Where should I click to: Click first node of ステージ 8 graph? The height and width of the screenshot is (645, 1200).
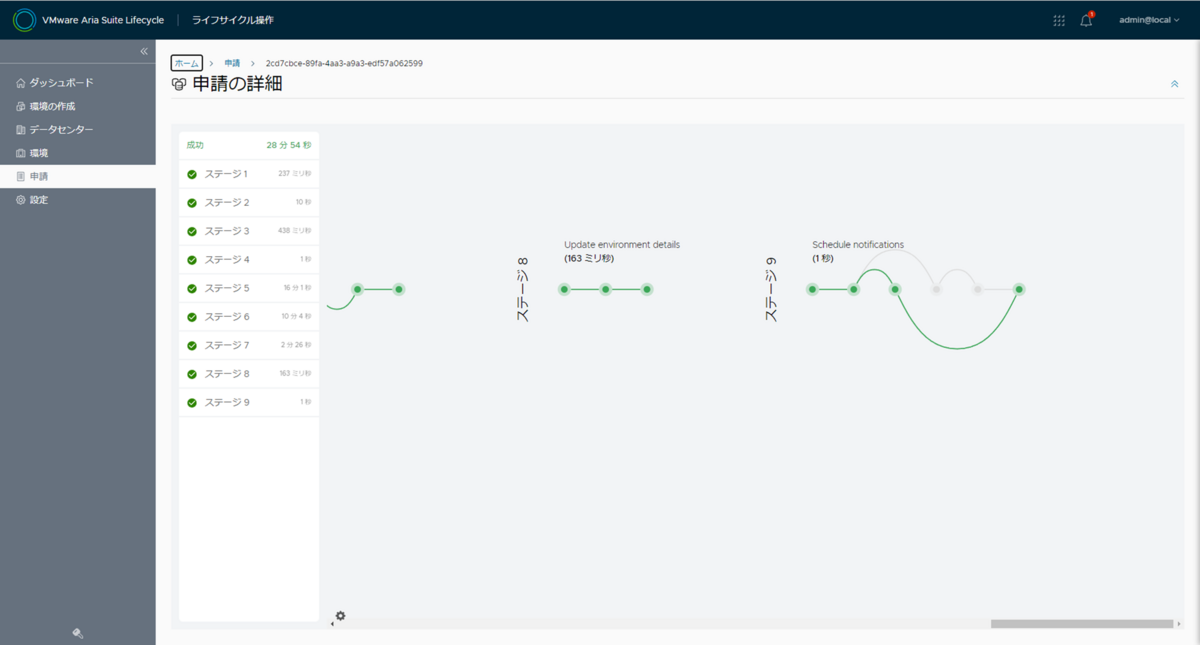pyautogui.click(x=564, y=289)
